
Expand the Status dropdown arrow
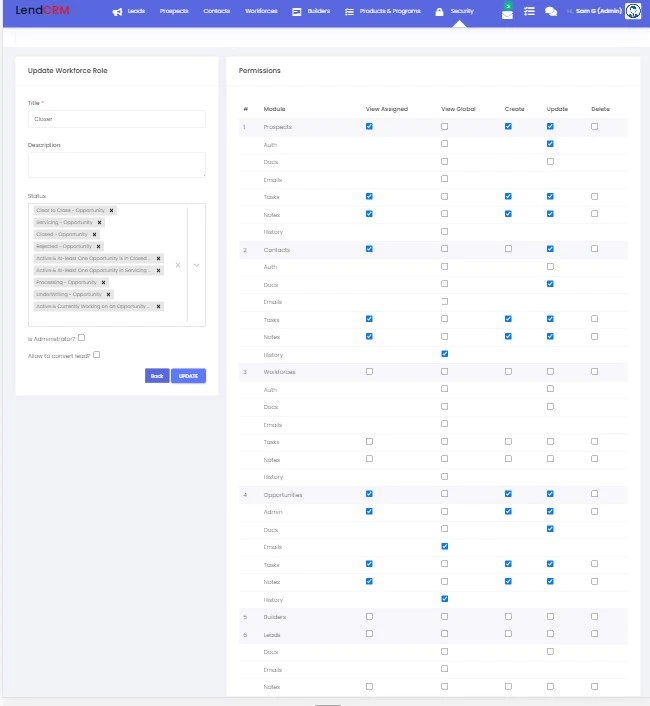(196, 265)
